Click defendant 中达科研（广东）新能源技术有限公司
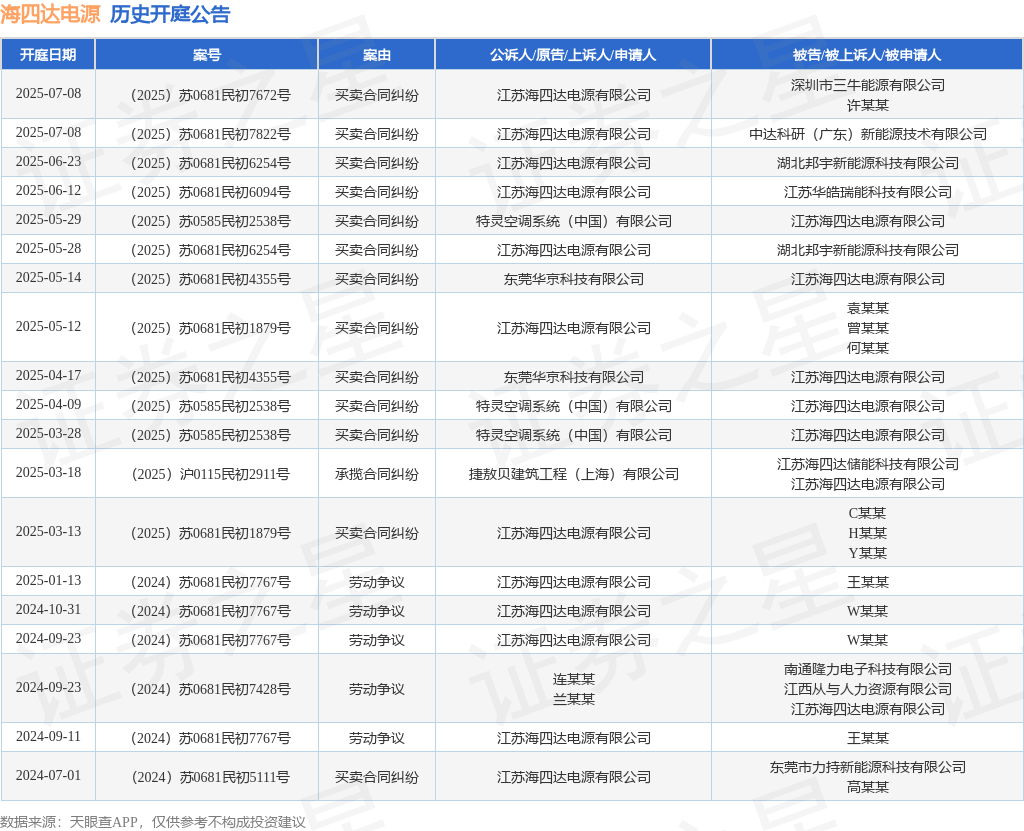1024x831 pixels. click(x=867, y=135)
